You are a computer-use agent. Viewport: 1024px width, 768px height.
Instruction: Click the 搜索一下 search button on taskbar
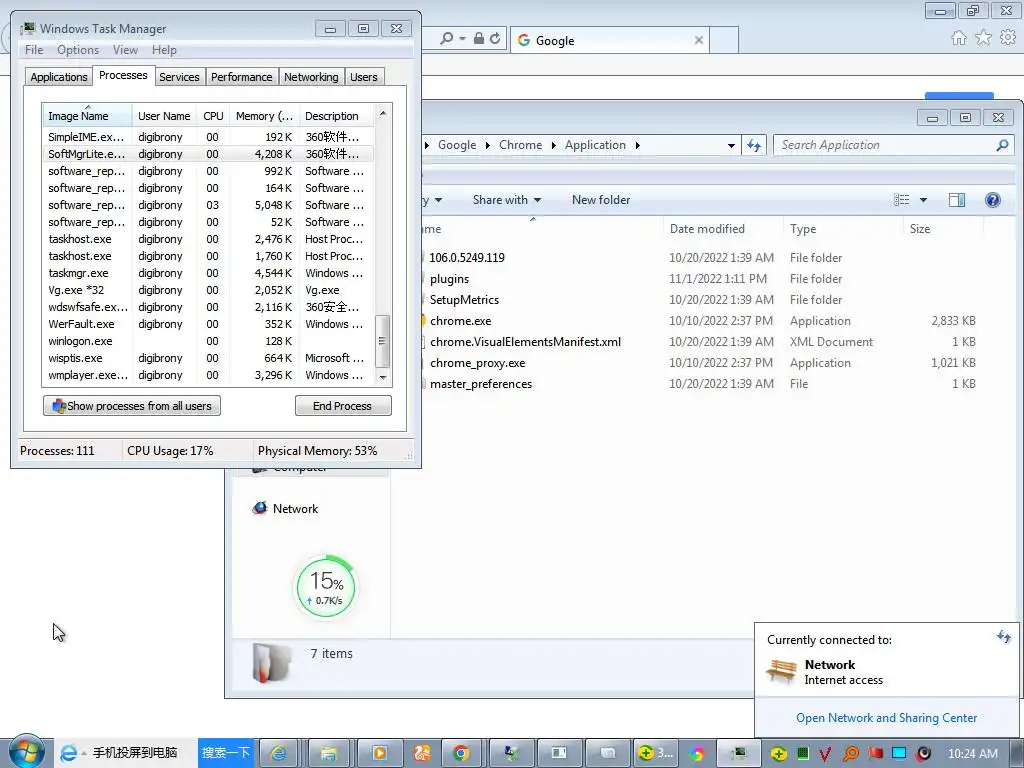pyautogui.click(x=225, y=753)
